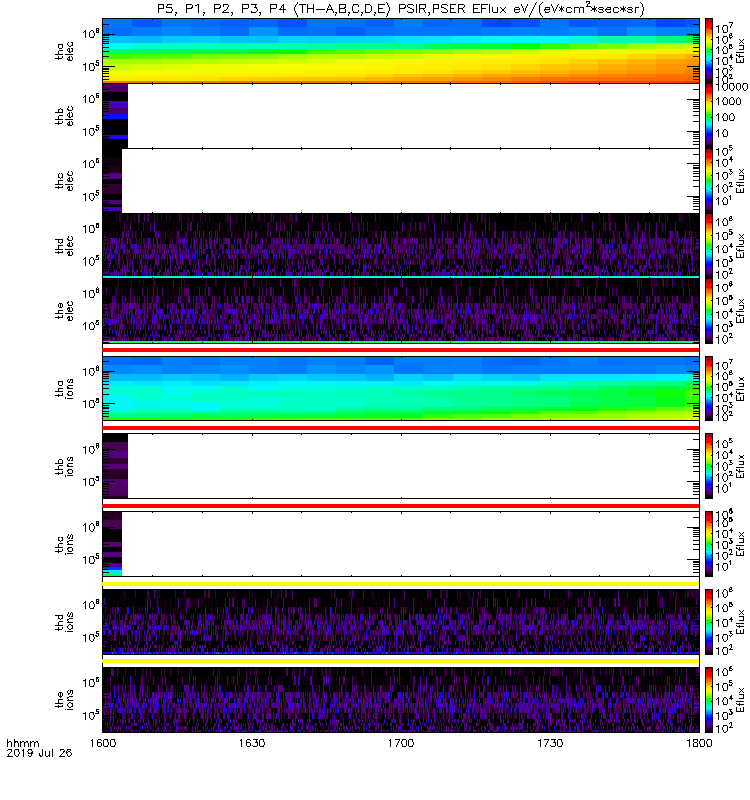Click the 1730 time axis label

(x=550, y=743)
